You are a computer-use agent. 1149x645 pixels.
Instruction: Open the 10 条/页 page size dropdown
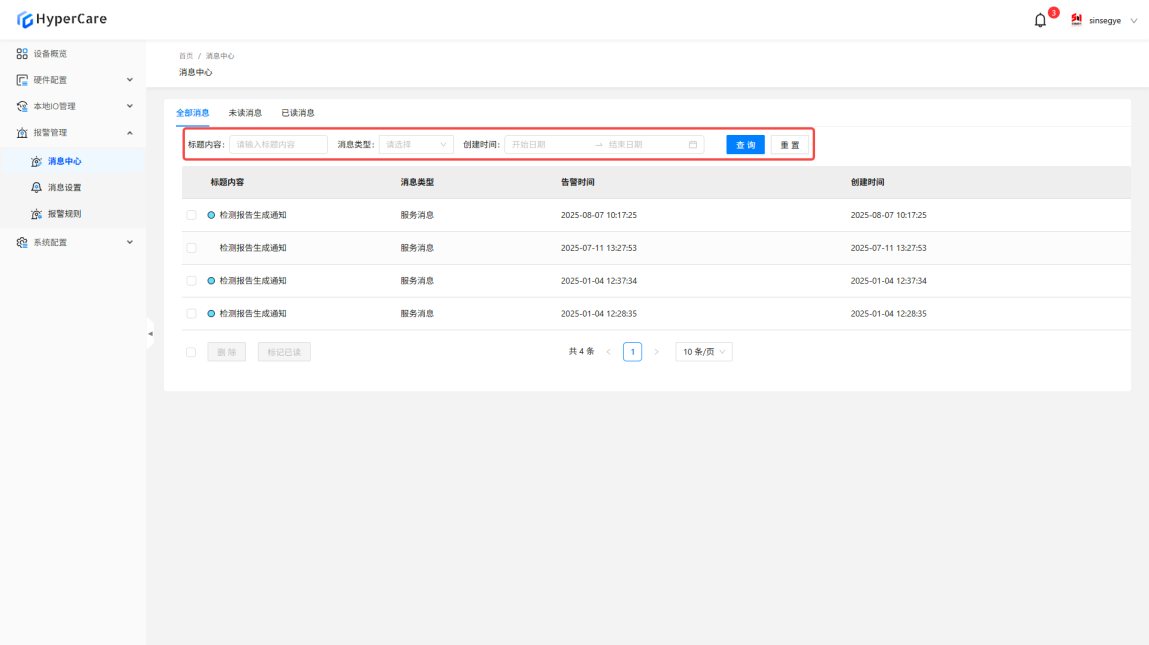[x=704, y=352]
